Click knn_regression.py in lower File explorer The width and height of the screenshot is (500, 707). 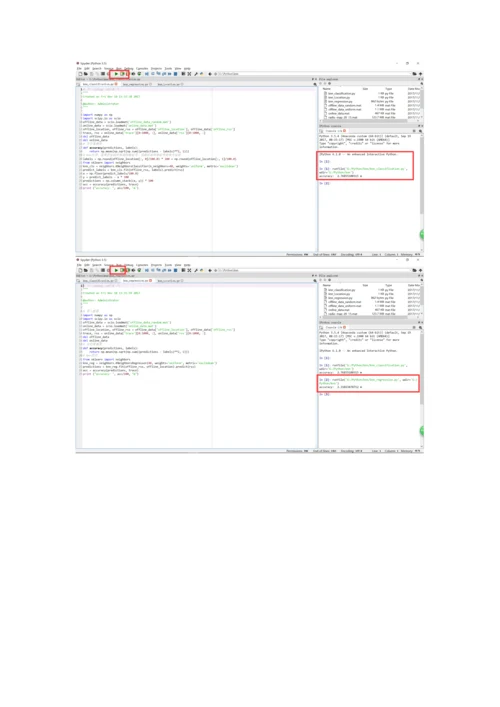pos(340,298)
